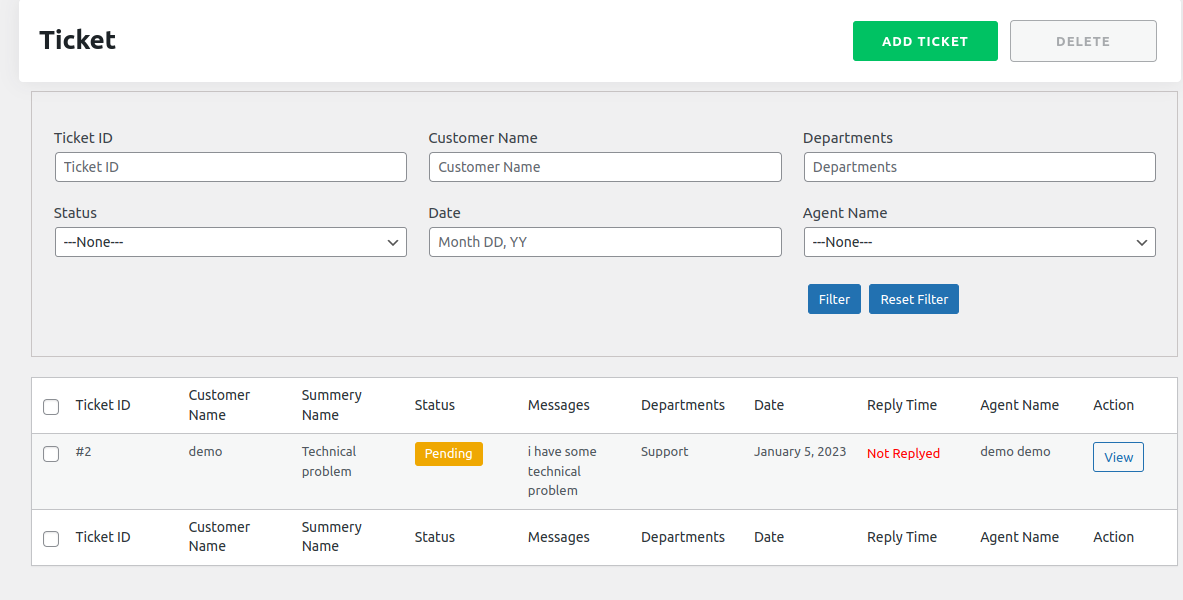This screenshot has height=600, width=1183.
Task: Click Support department cell
Action: [x=665, y=451]
